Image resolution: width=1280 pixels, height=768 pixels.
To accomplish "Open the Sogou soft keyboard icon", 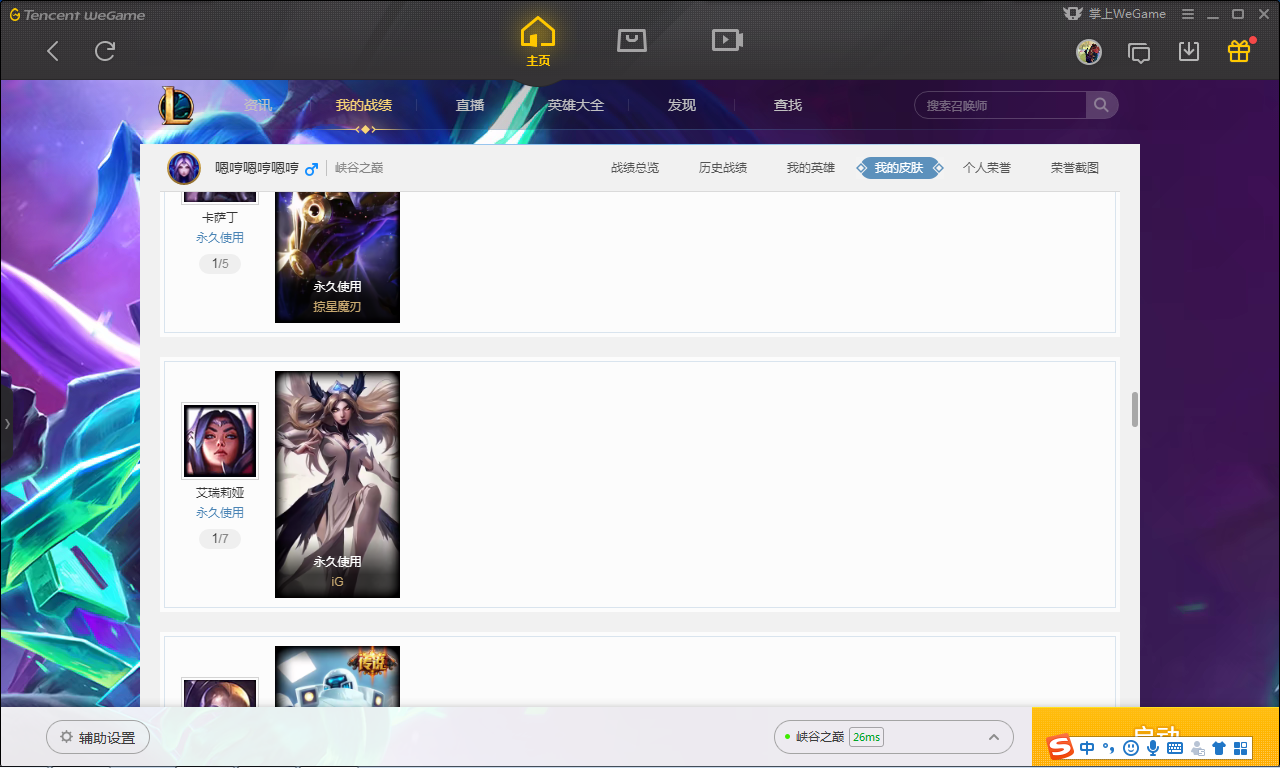I will tap(1174, 748).
